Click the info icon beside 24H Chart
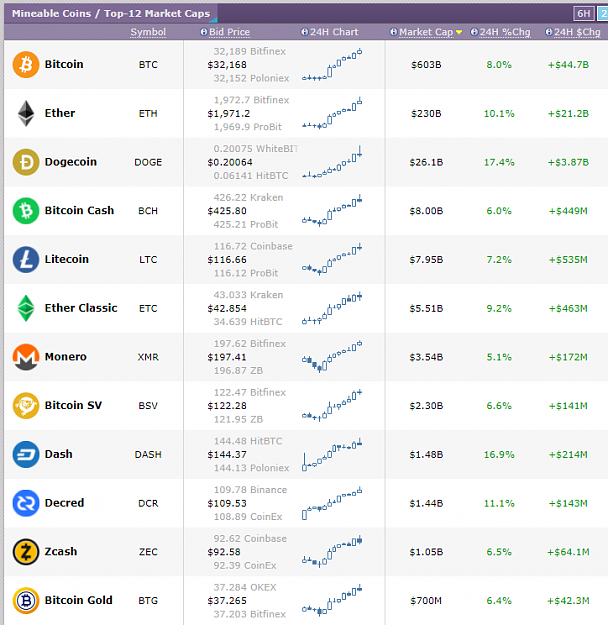 pos(304,32)
